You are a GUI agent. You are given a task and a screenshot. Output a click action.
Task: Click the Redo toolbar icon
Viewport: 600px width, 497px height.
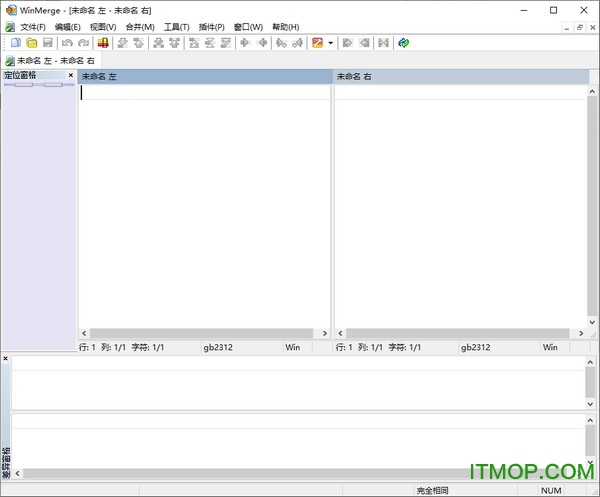point(83,43)
